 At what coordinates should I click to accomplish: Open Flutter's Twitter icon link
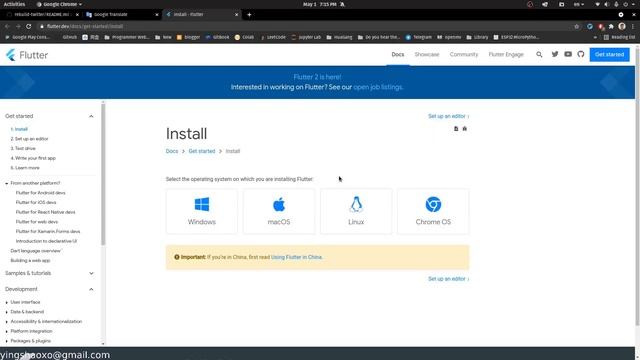click(555, 54)
